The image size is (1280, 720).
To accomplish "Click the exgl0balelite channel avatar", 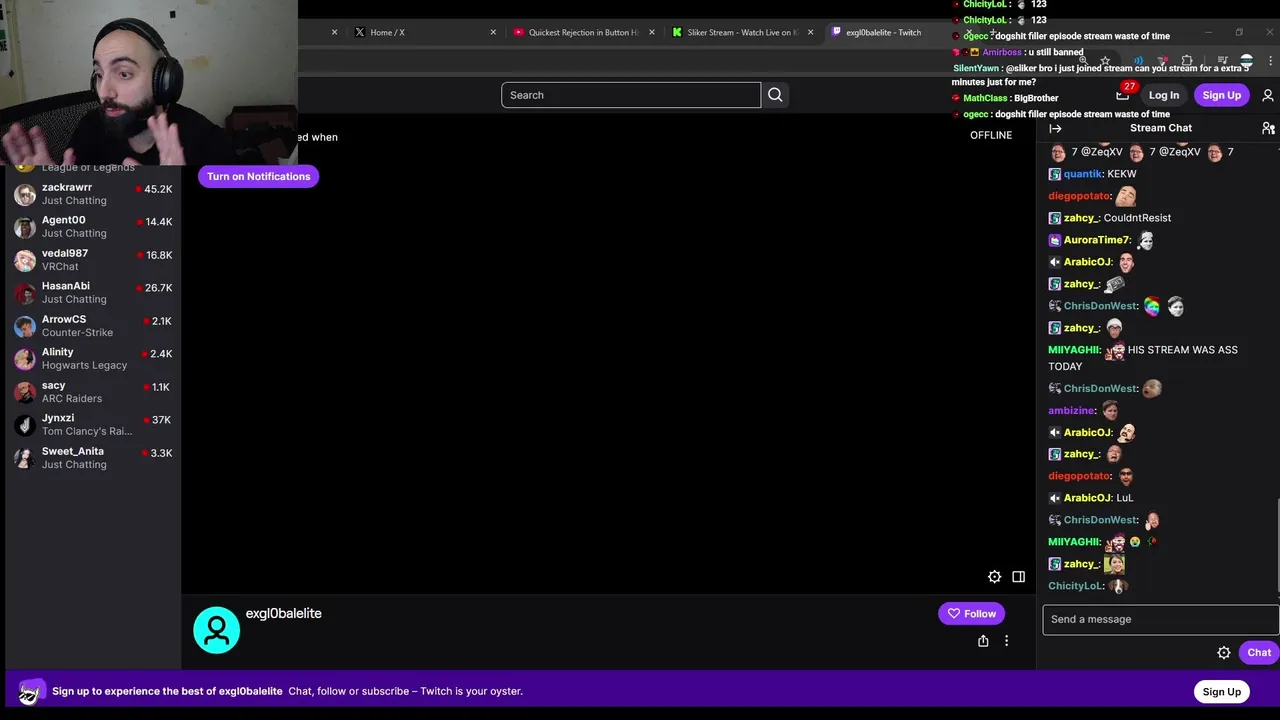I will 216,630.
